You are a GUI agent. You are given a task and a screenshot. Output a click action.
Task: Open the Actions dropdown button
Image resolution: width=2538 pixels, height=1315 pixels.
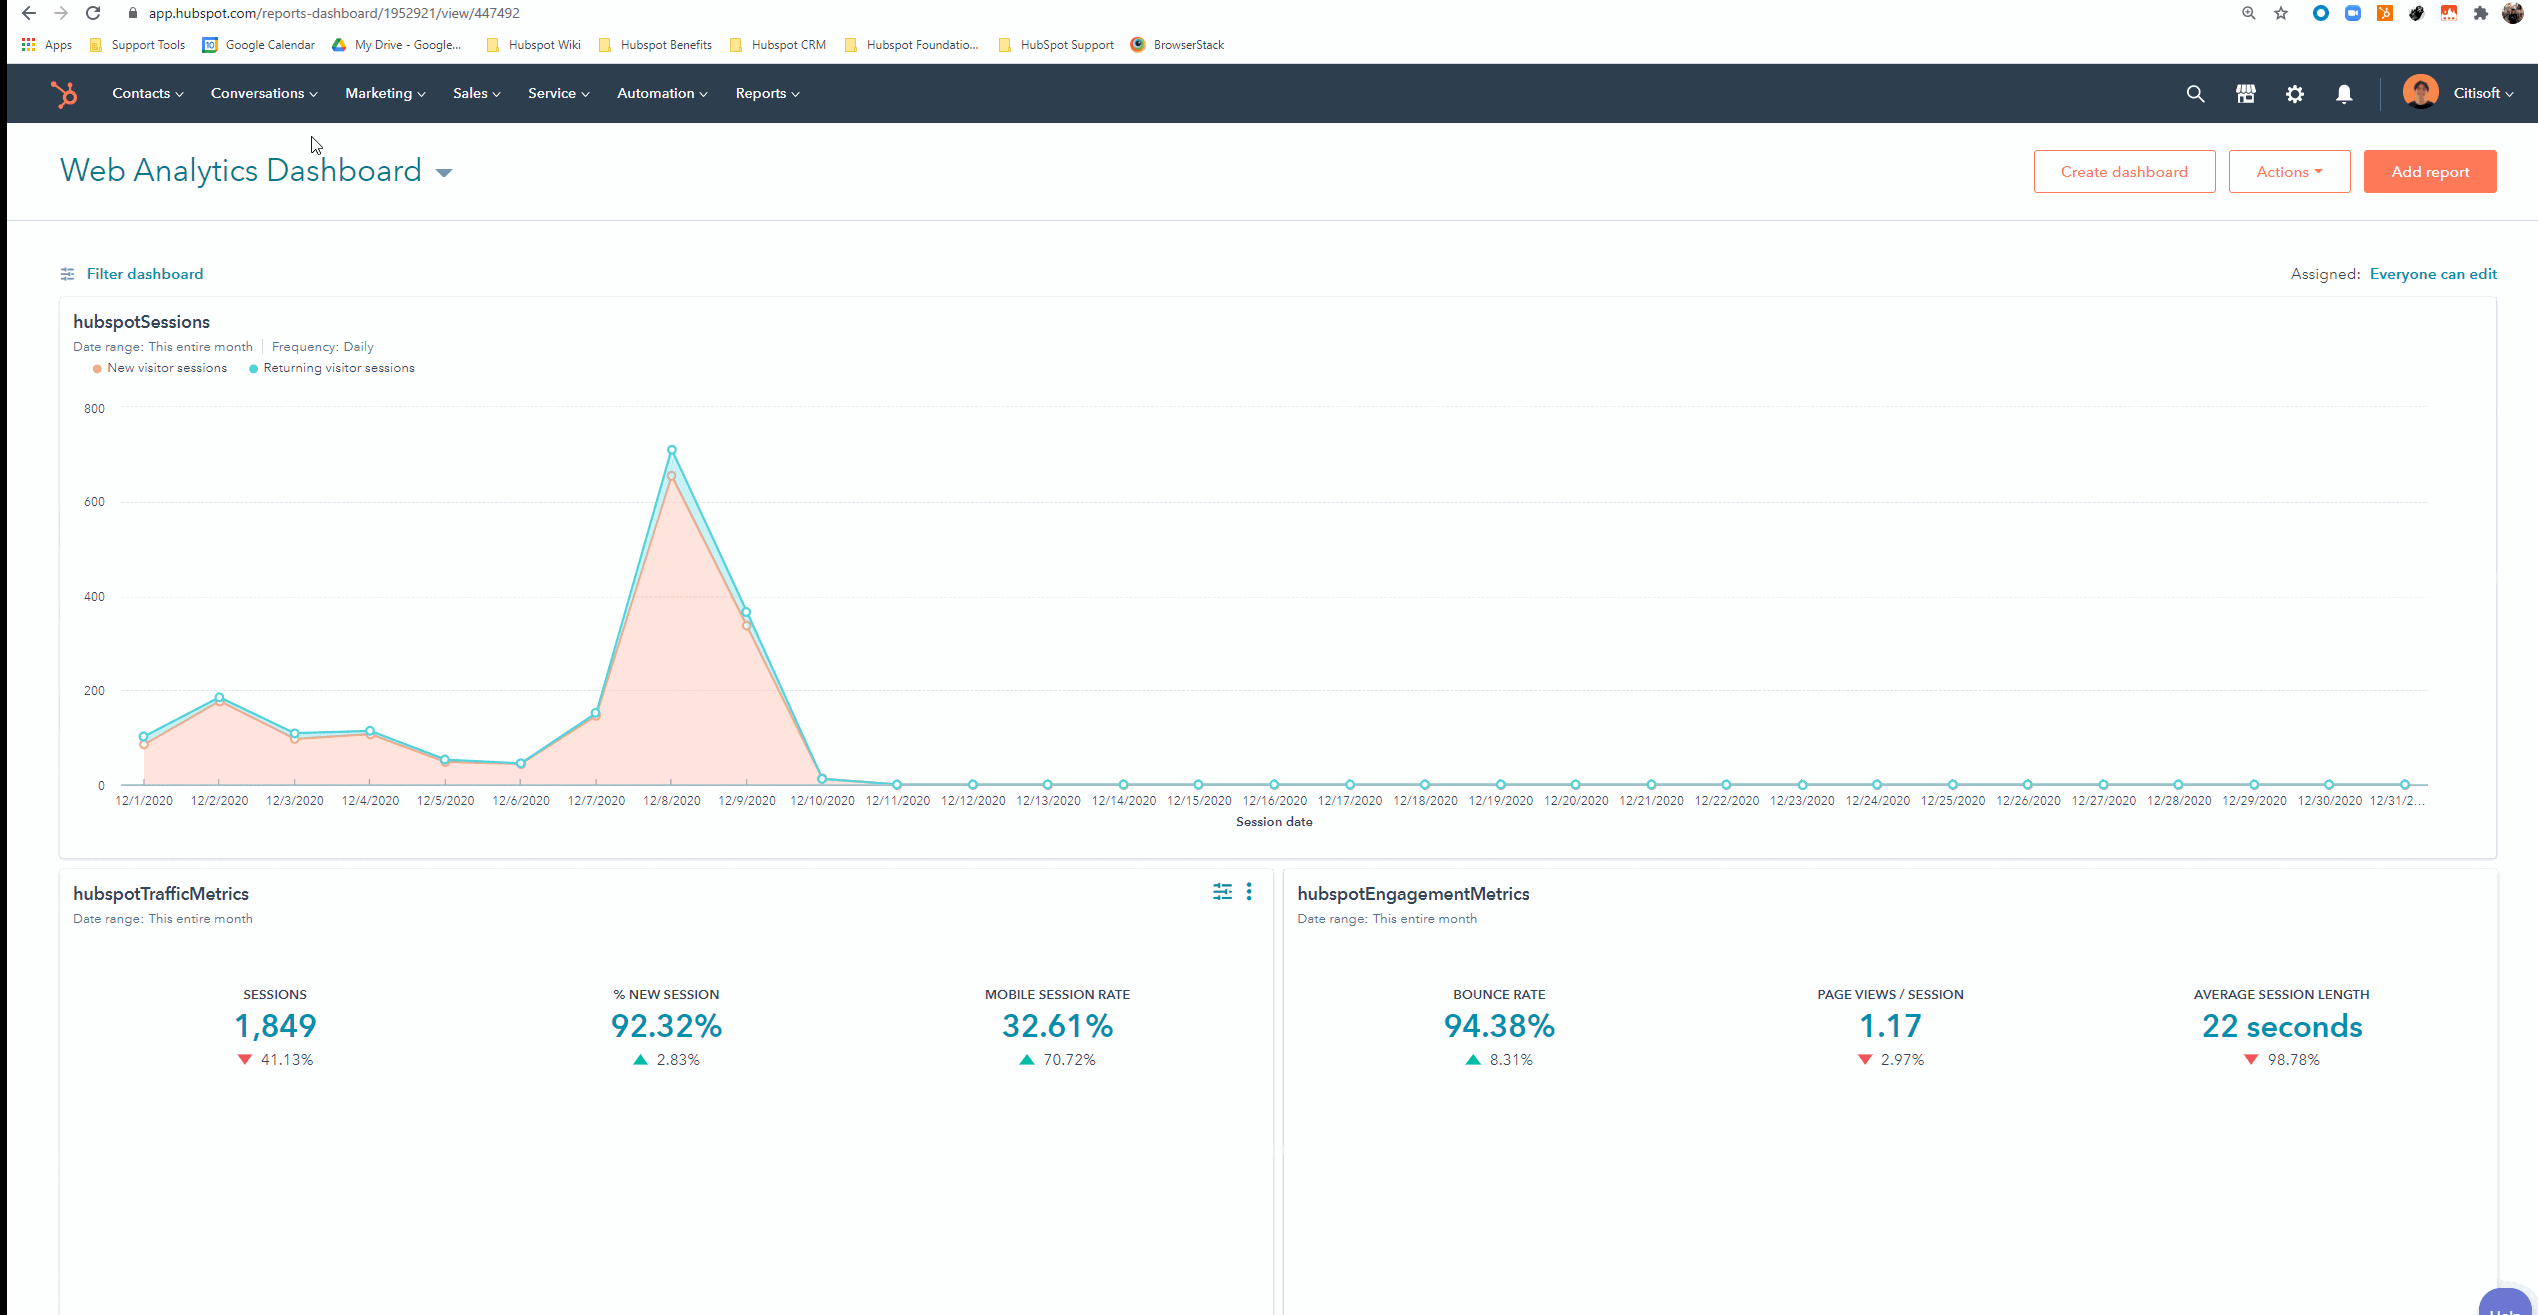2289,172
